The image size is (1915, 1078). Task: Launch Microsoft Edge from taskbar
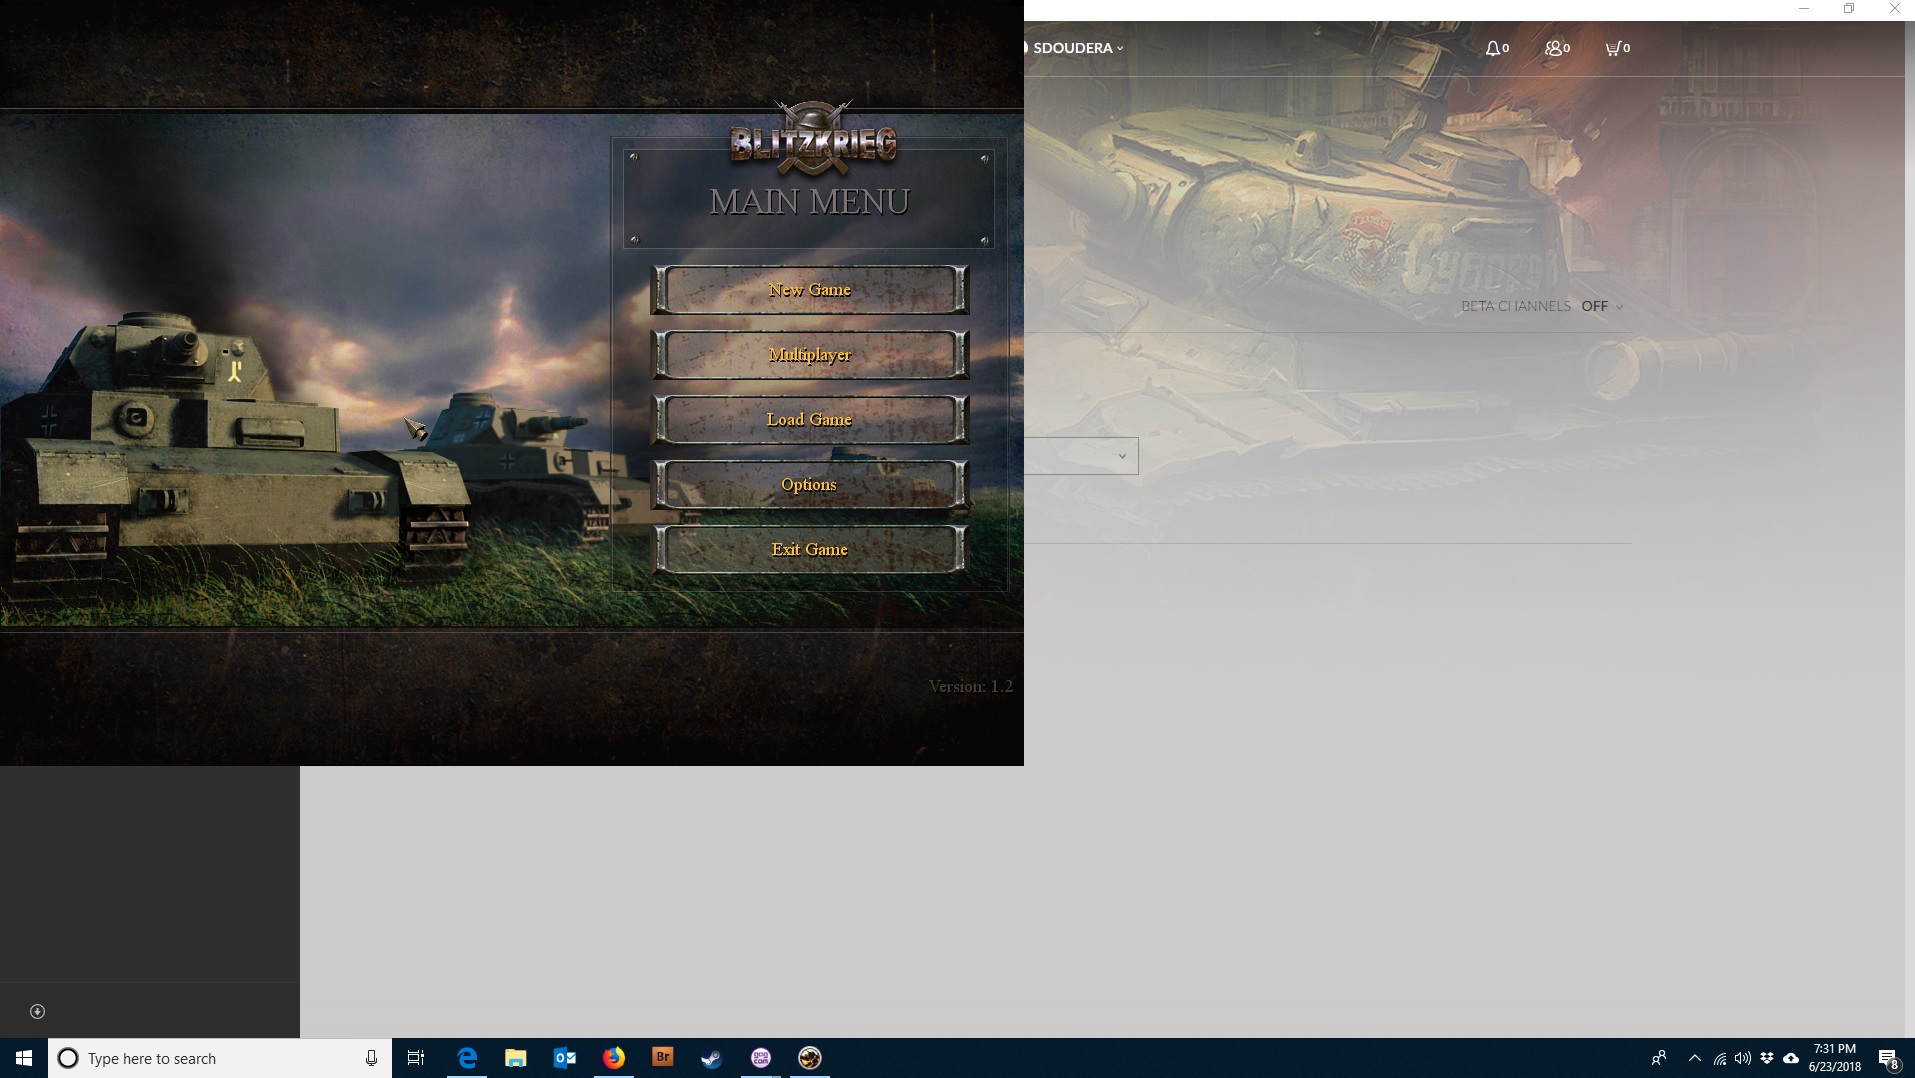[467, 1058]
